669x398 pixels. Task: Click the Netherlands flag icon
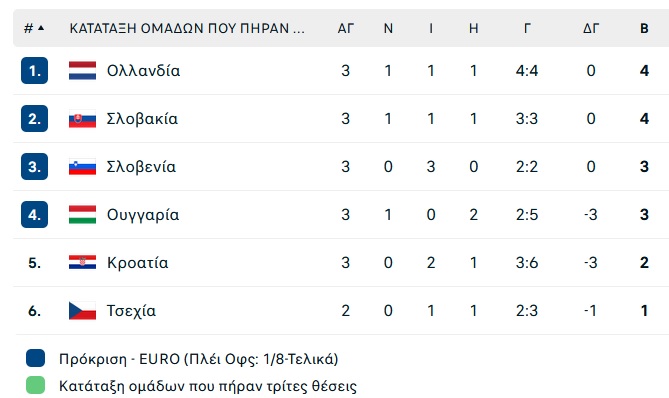tap(82, 70)
